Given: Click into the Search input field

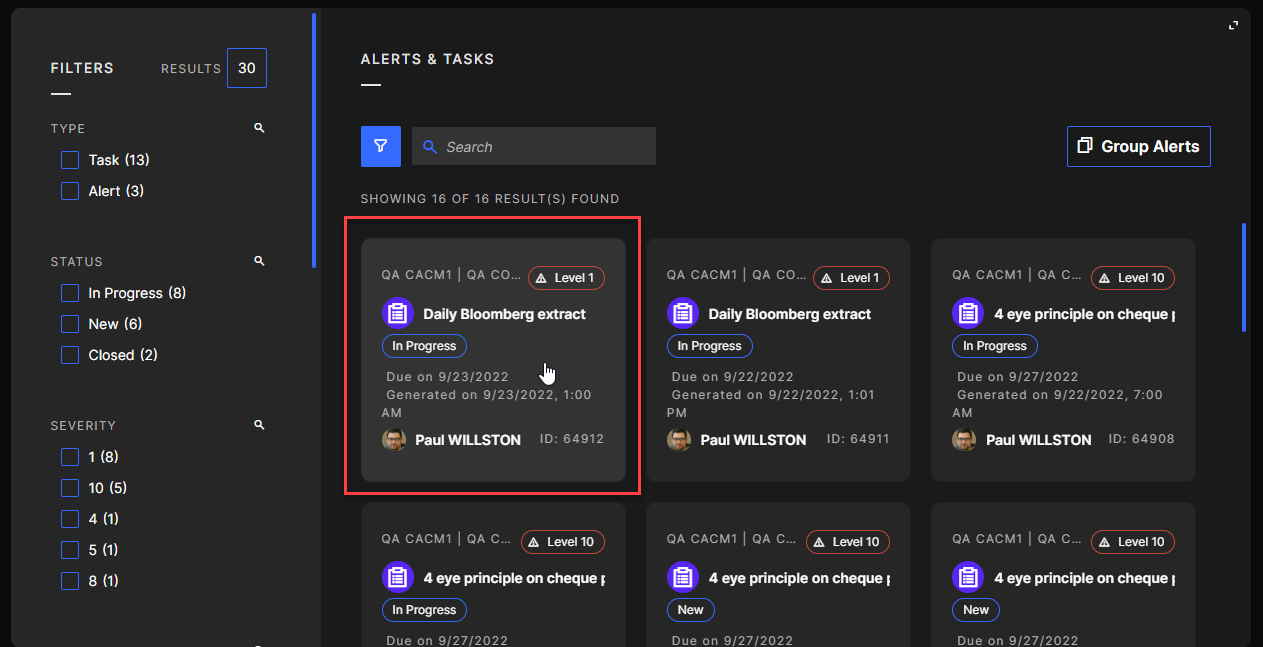Looking at the screenshot, I should click(x=545, y=147).
